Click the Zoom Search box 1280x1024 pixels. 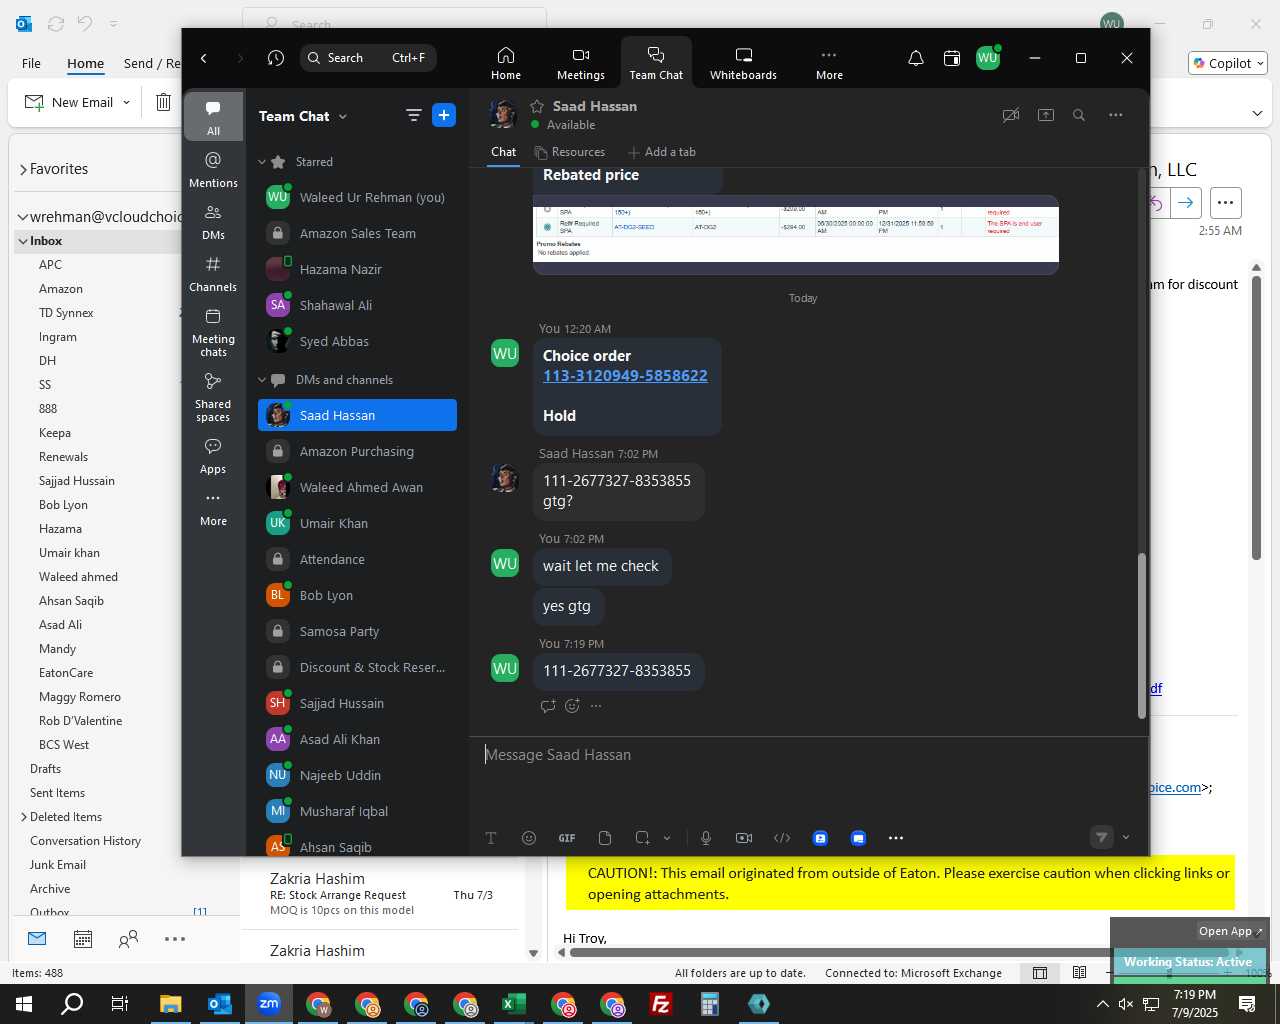(368, 58)
